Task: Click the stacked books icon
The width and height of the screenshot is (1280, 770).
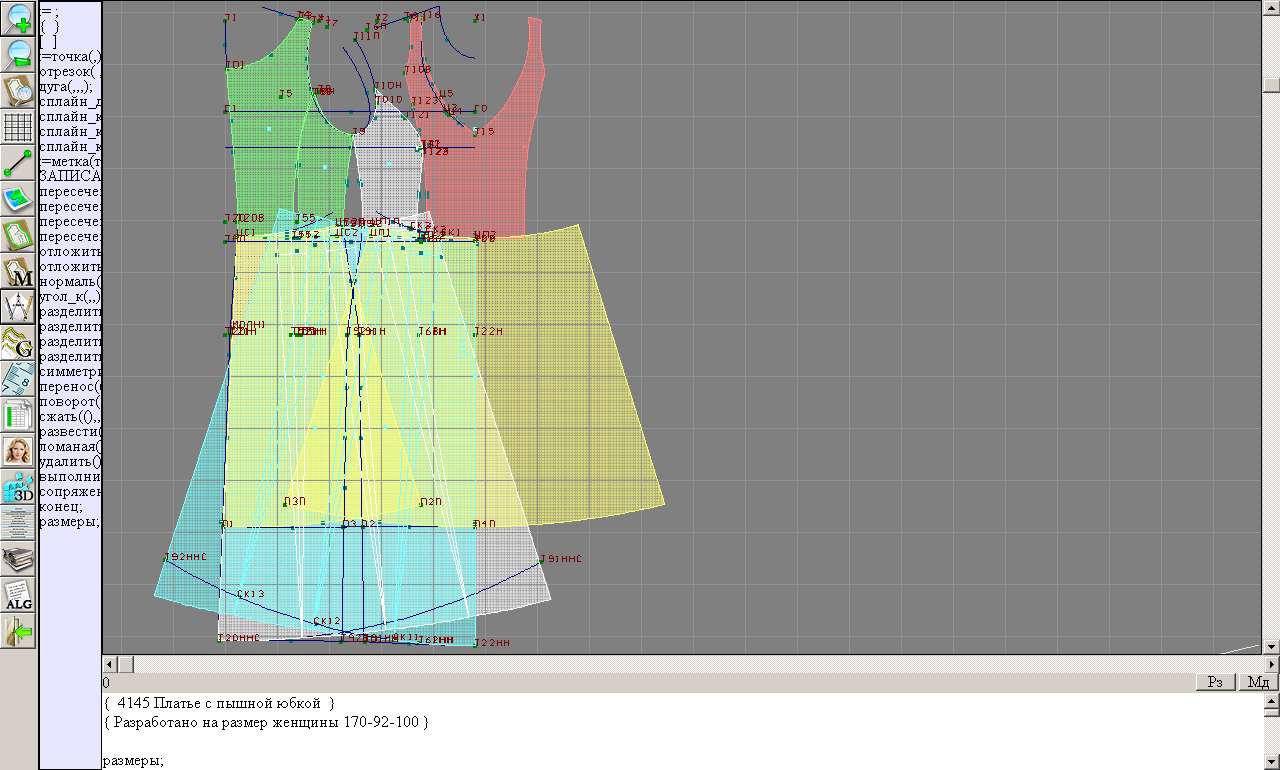Action: click(x=18, y=559)
